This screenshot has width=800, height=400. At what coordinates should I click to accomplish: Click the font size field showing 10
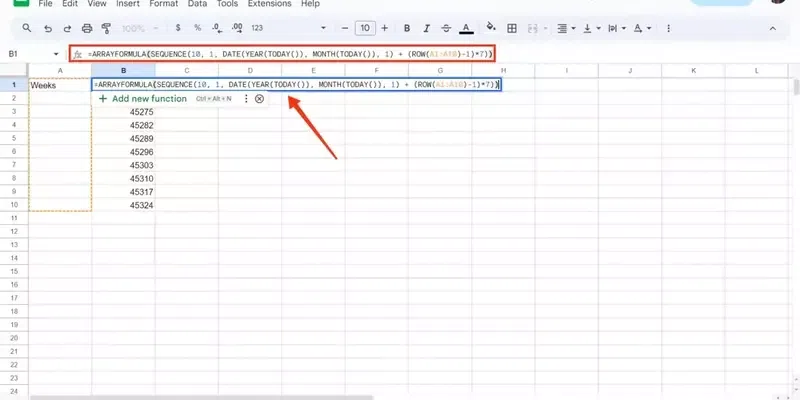tap(365, 28)
